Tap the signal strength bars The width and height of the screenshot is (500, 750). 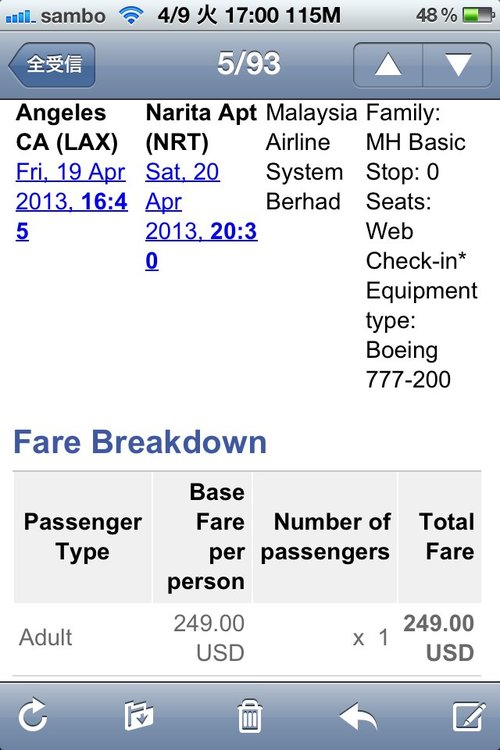[x=21, y=16]
